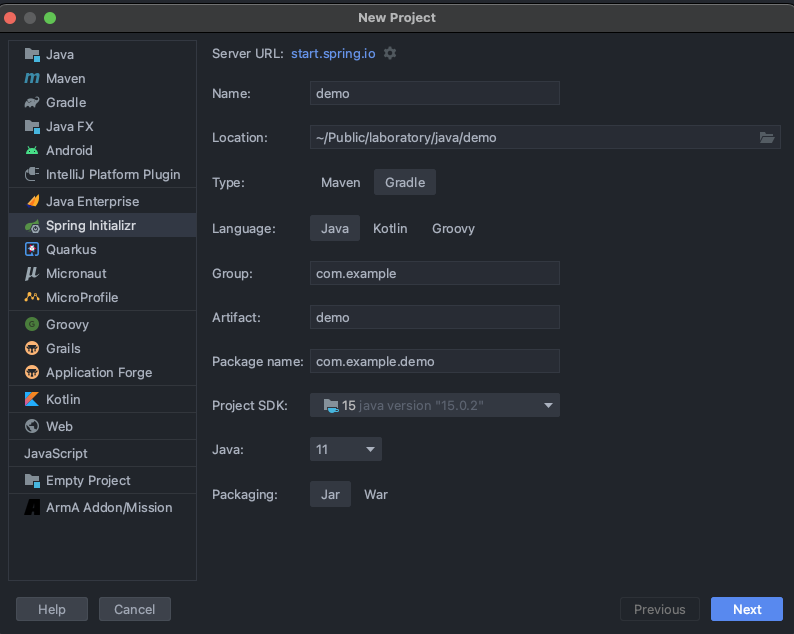Select War packaging
This screenshot has height=634, width=794.
click(376, 494)
